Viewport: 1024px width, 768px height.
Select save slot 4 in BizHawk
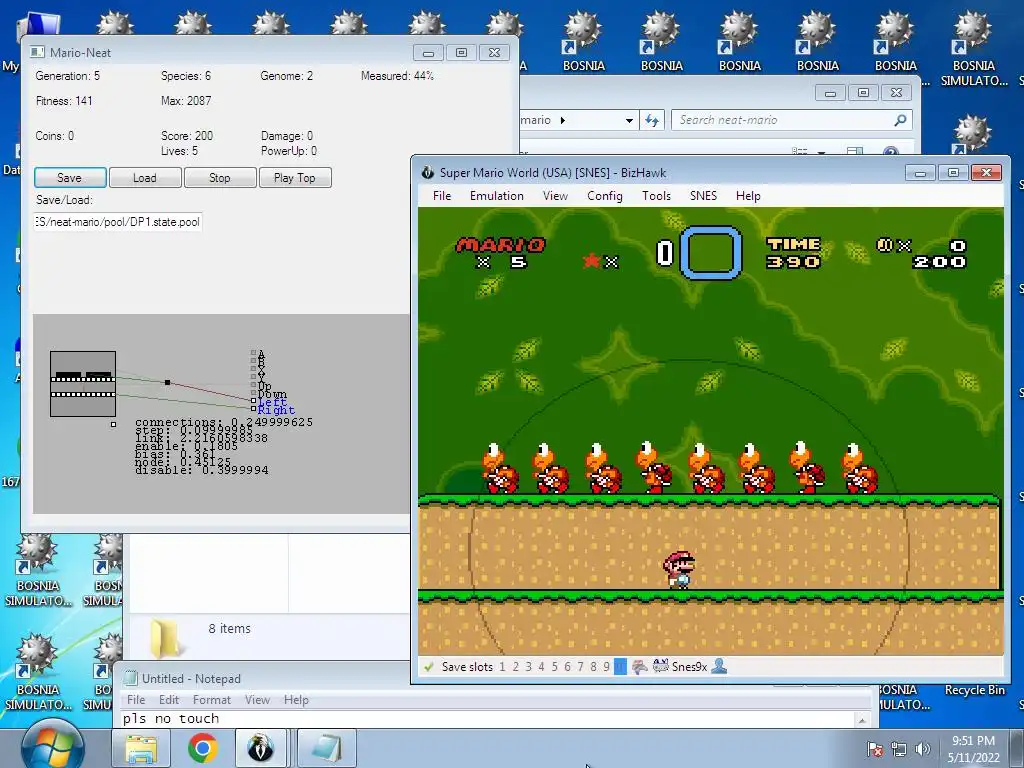(541, 667)
